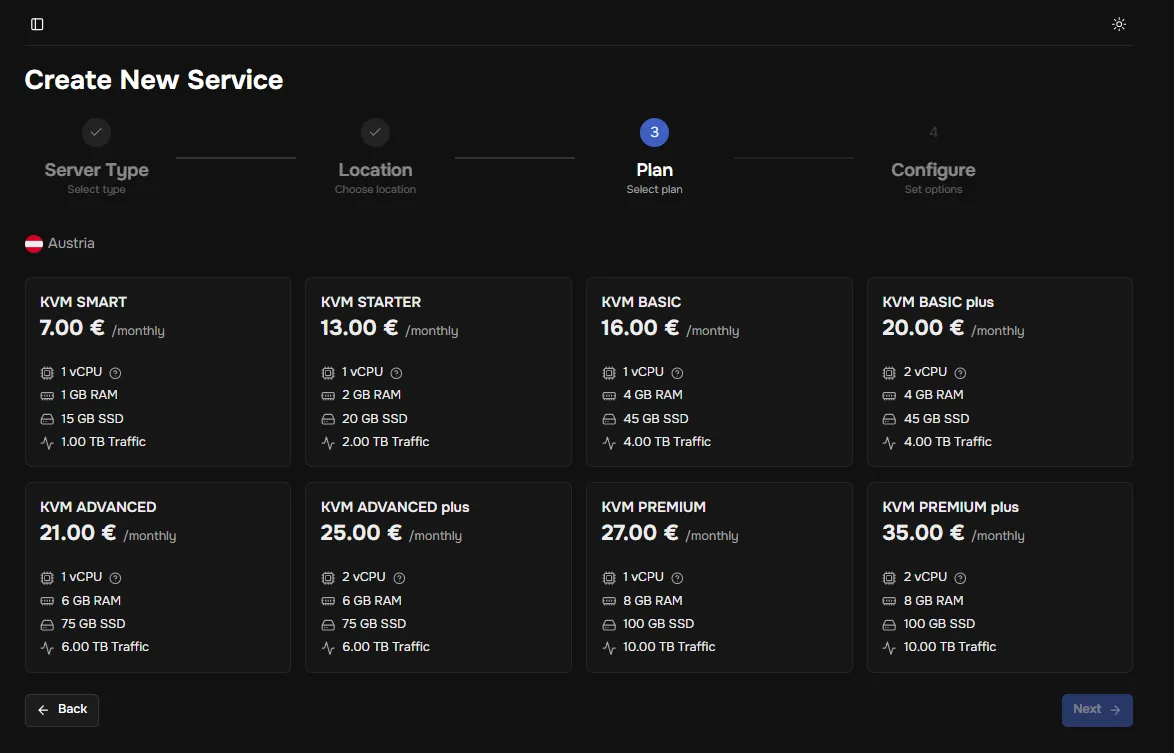This screenshot has height=753, width=1174.
Task: Select the KVM SMART plan card
Action: coord(157,372)
